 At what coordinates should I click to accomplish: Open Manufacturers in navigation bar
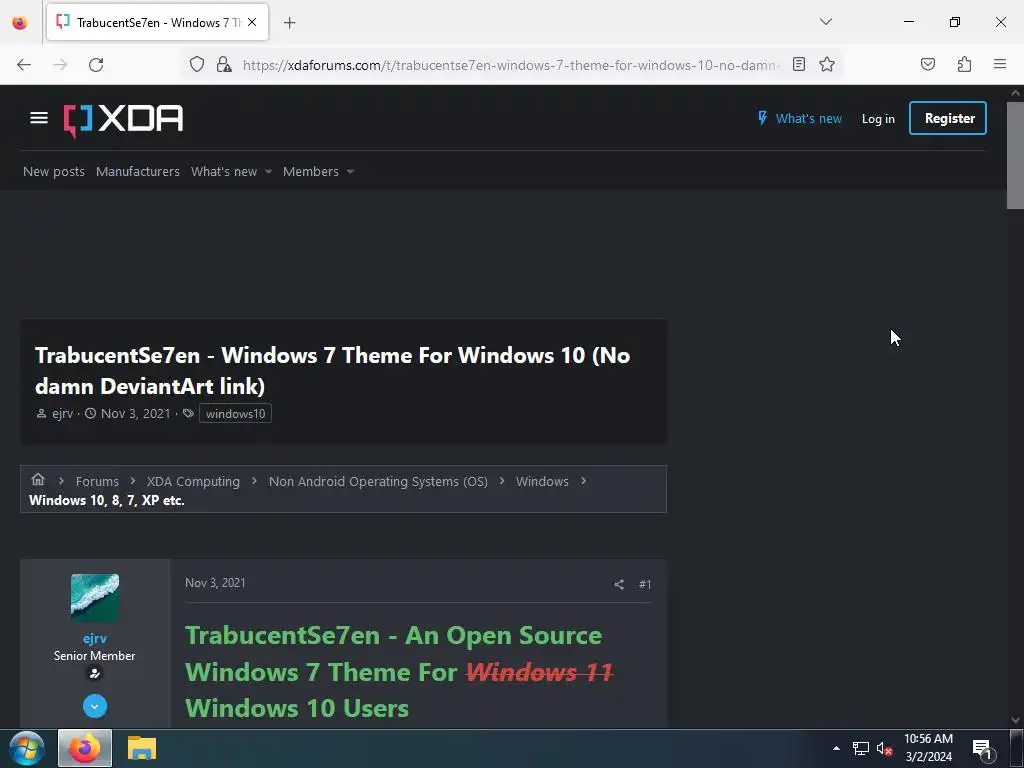point(138,171)
